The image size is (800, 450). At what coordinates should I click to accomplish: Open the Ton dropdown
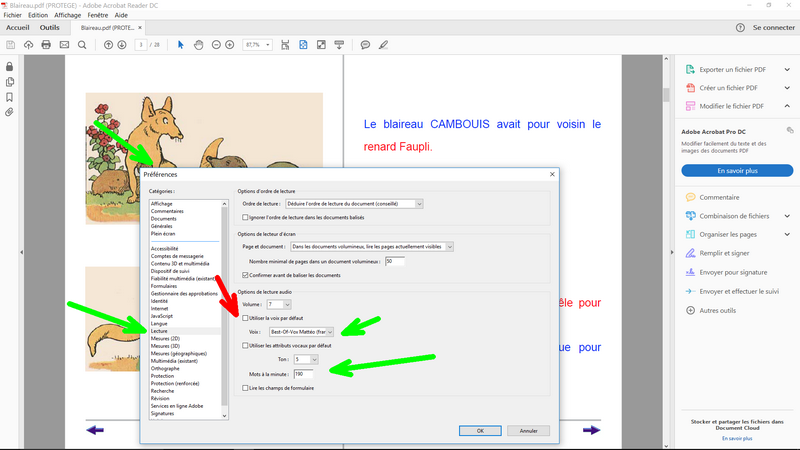(x=306, y=359)
